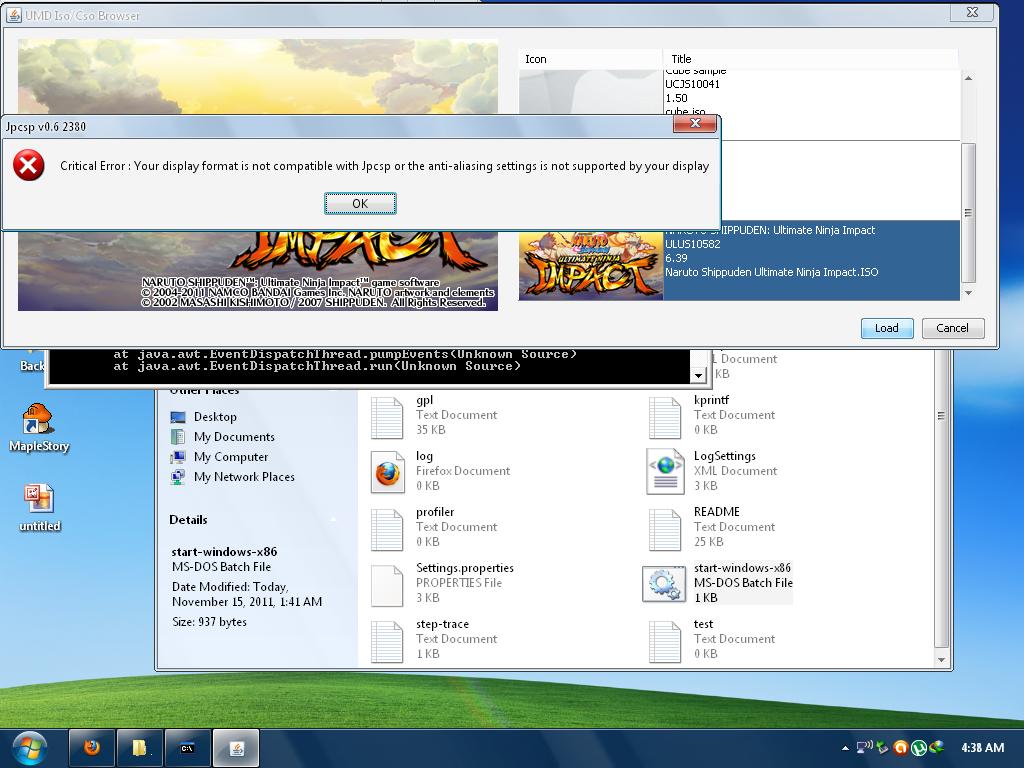Viewport: 1024px width, 768px height.
Task: Switch to Firefox in the taskbar
Action: 92,747
